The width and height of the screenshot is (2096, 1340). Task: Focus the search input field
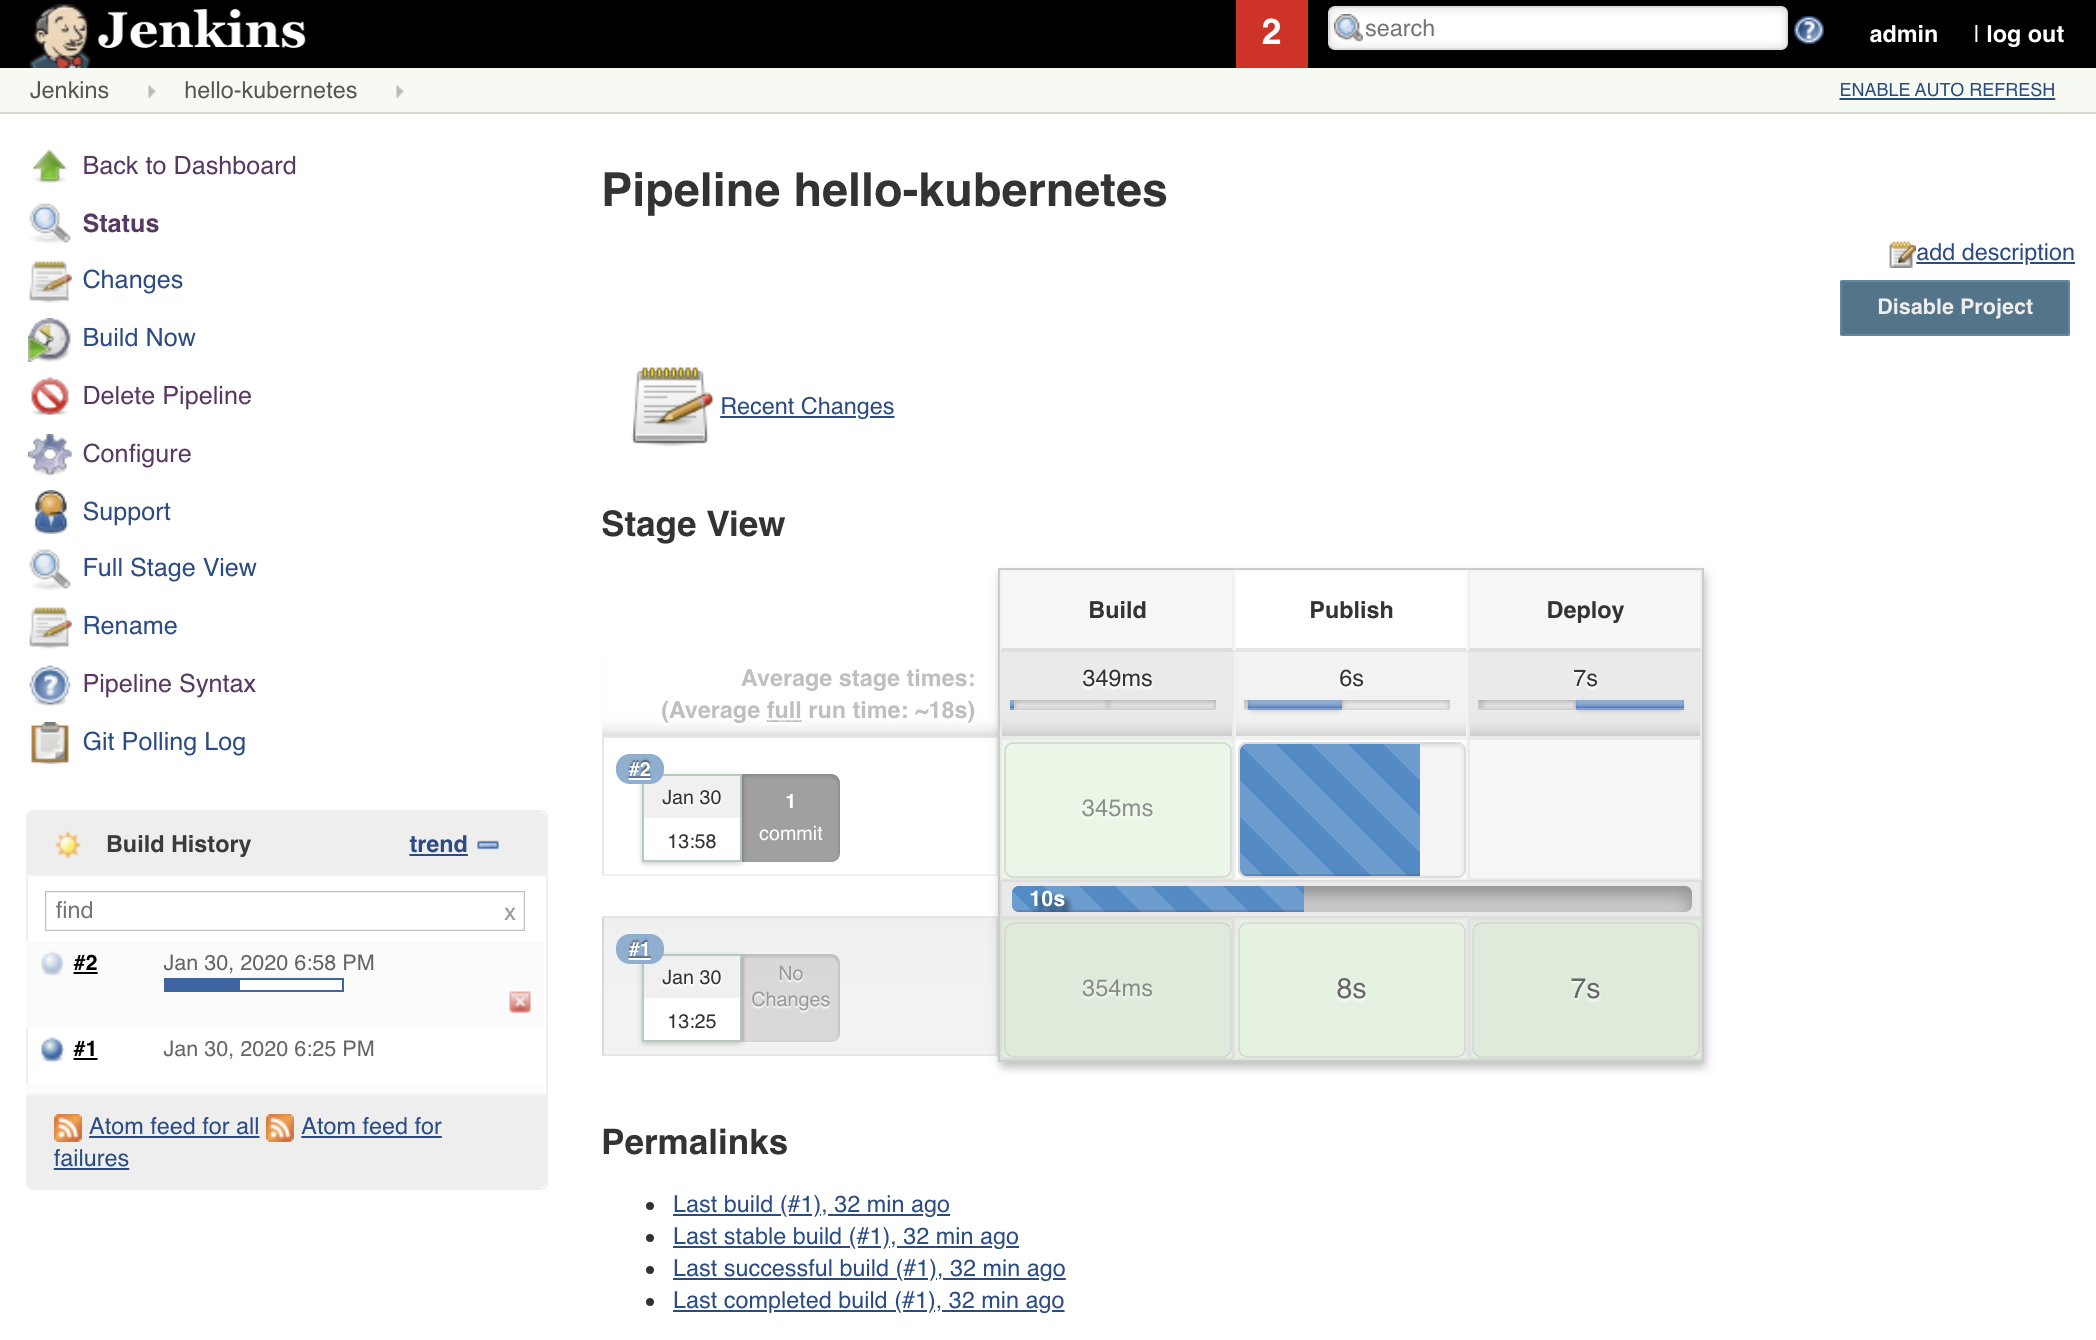click(x=1556, y=28)
